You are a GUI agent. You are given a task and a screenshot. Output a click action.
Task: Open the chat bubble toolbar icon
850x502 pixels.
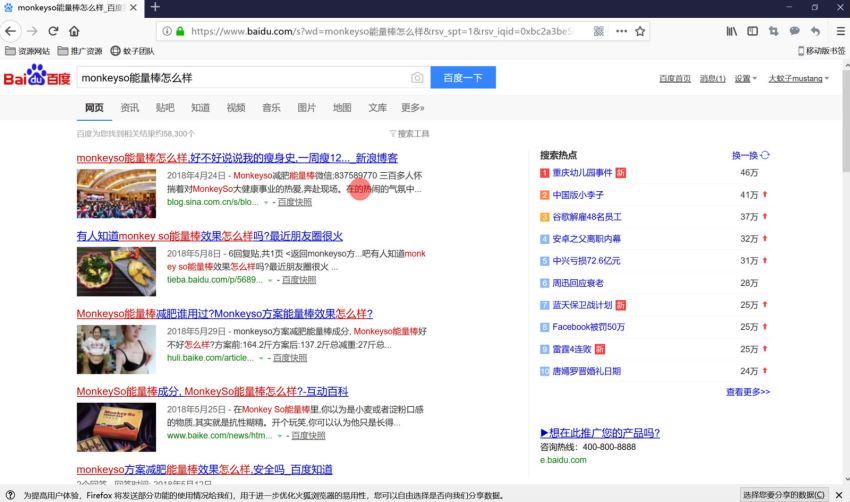tap(794, 31)
